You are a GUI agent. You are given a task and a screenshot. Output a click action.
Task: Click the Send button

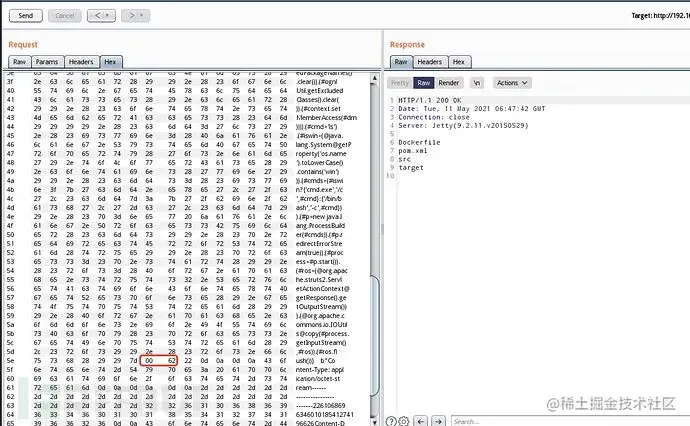26,15
